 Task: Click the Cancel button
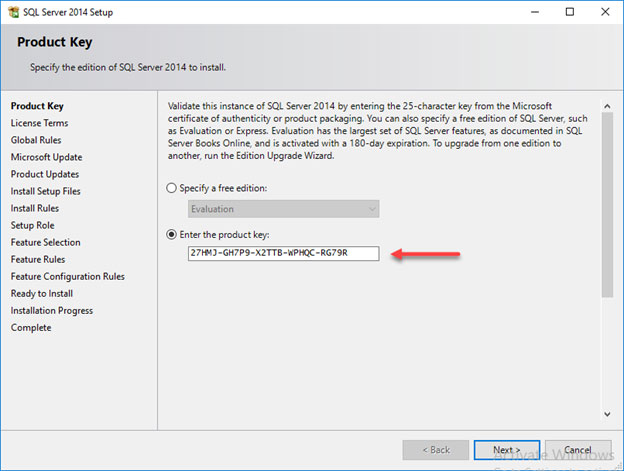click(x=578, y=450)
